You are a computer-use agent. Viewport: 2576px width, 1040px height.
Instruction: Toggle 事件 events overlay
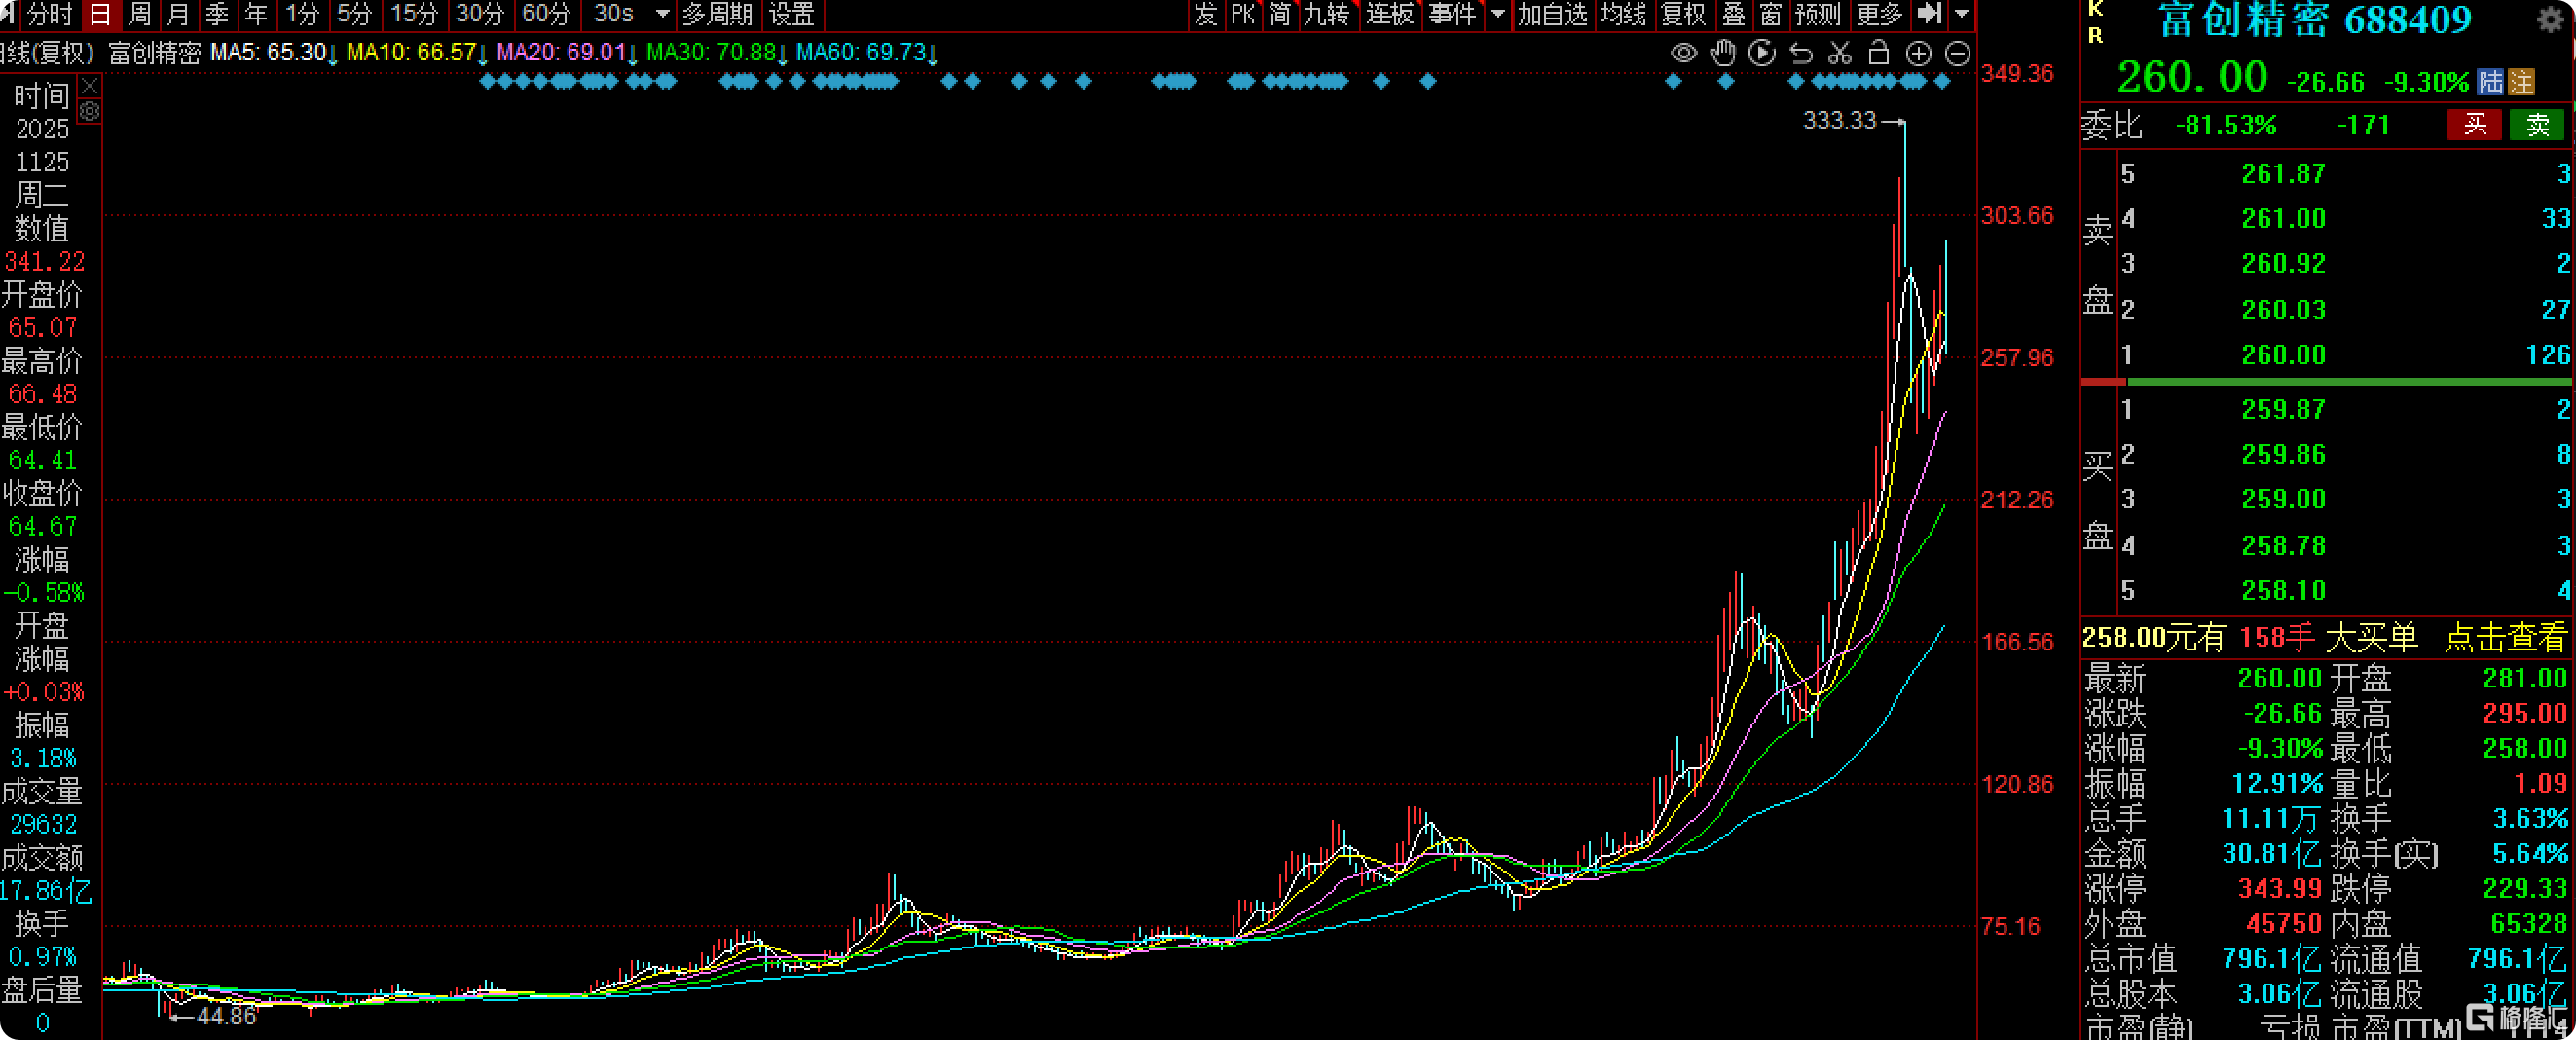[1452, 14]
